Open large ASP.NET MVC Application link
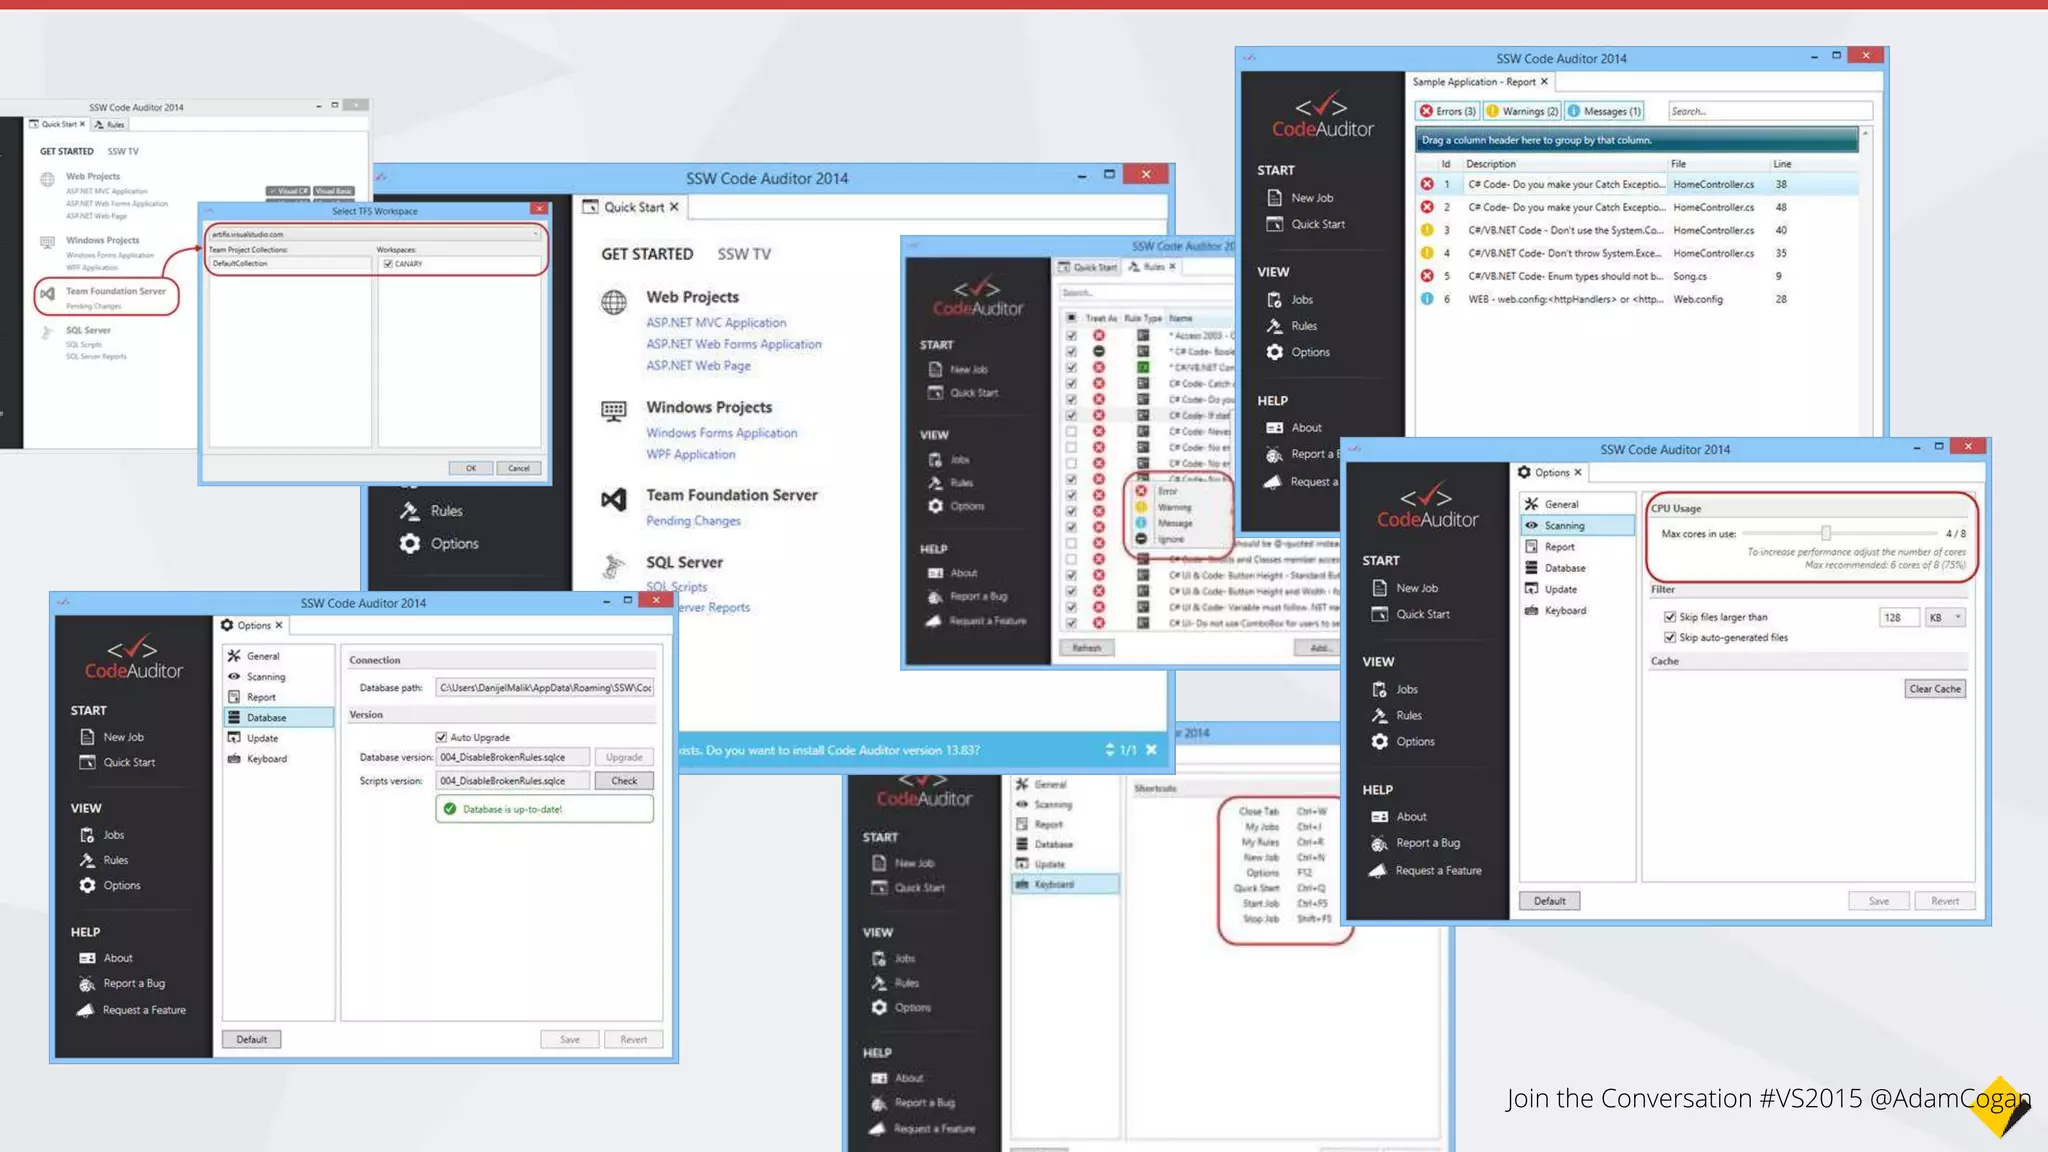2048x1152 pixels. coord(716,323)
